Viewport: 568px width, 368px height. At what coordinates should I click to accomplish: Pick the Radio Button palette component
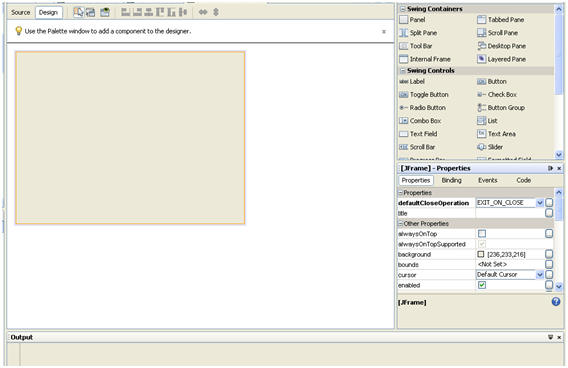[x=422, y=108]
